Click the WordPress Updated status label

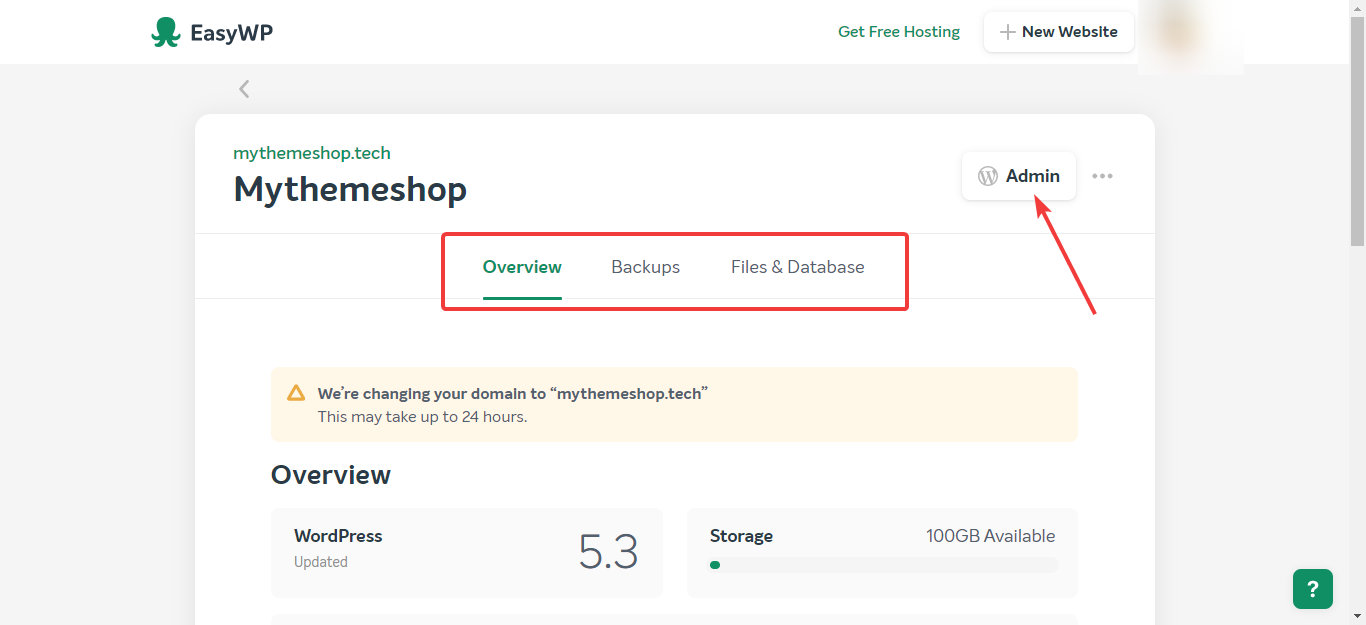[321, 562]
